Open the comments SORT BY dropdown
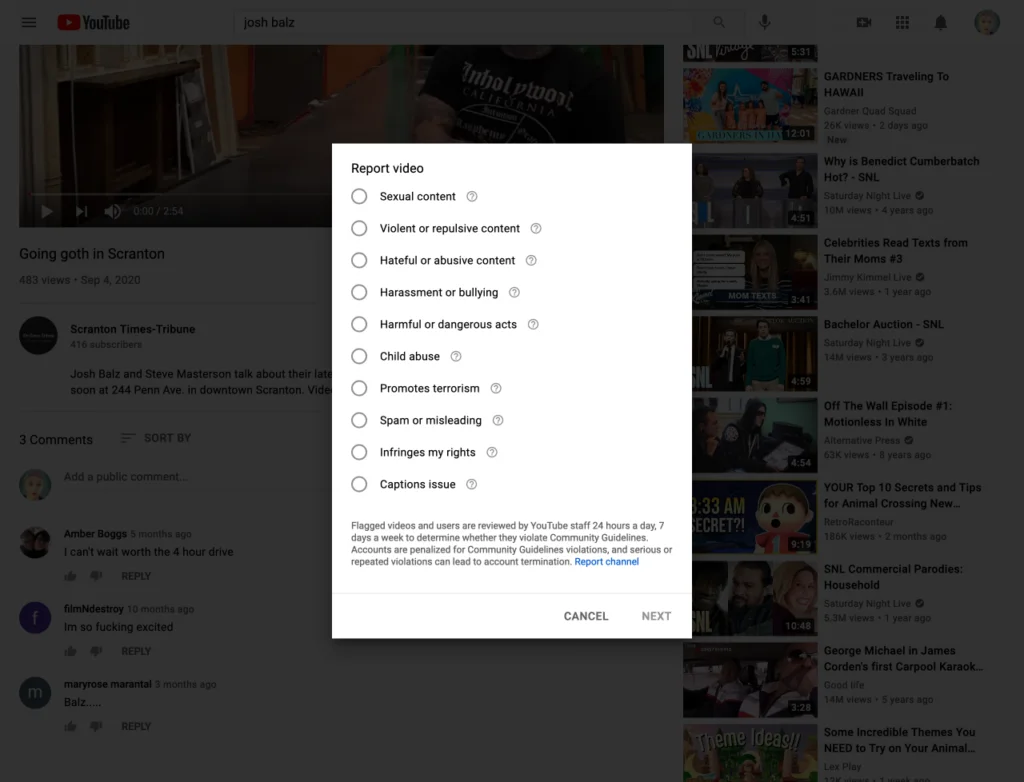The height and width of the screenshot is (782, 1024). coord(156,438)
